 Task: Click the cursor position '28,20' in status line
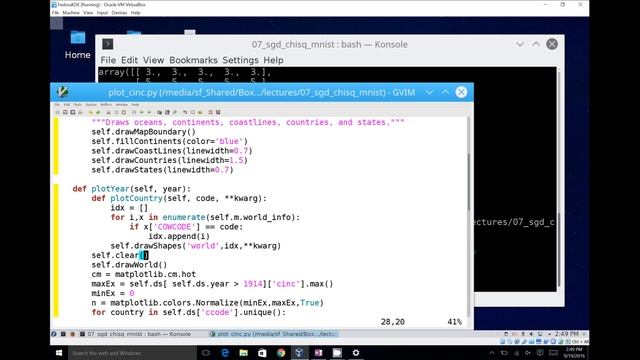click(x=393, y=322)
